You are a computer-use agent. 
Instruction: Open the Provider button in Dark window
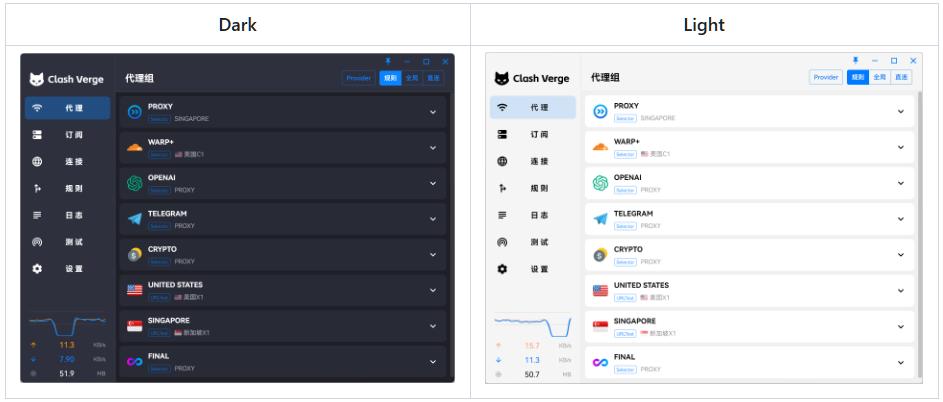pyautogui.click(x=358, y=78)
